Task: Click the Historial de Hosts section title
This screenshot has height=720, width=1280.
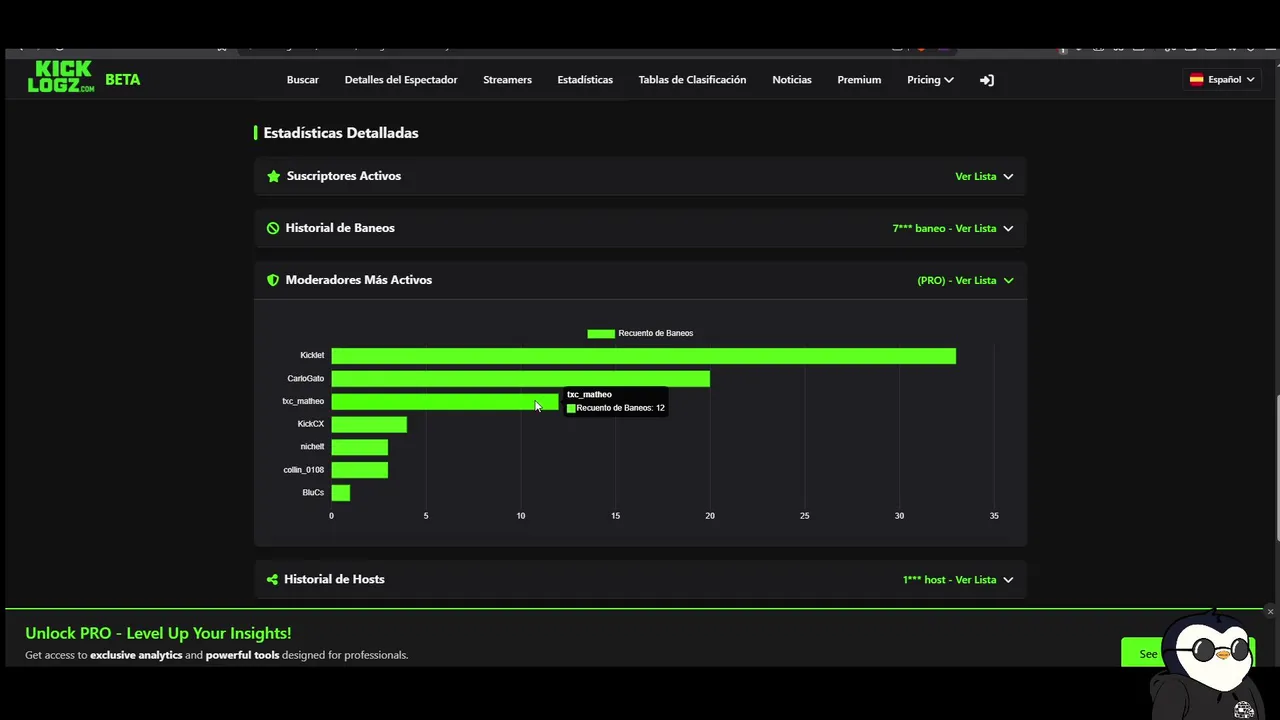Action: [x=334, y=580]
